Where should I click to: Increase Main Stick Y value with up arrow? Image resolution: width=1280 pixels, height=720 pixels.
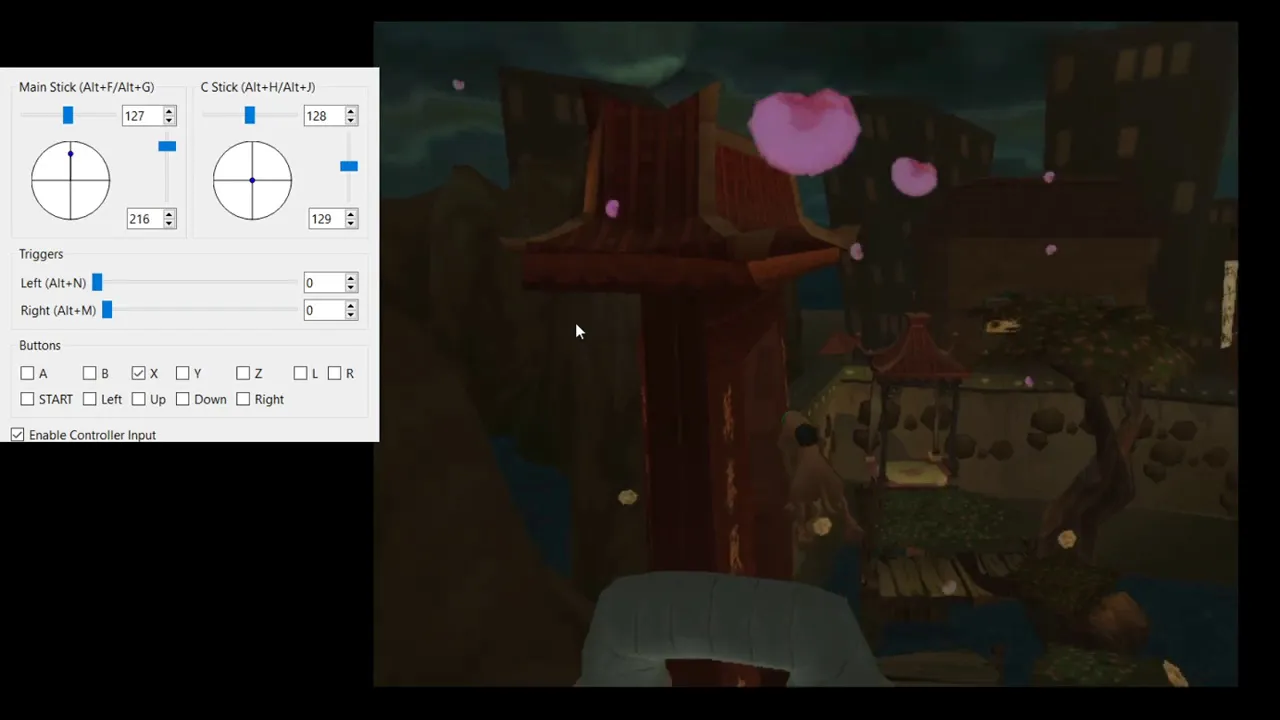169,214
